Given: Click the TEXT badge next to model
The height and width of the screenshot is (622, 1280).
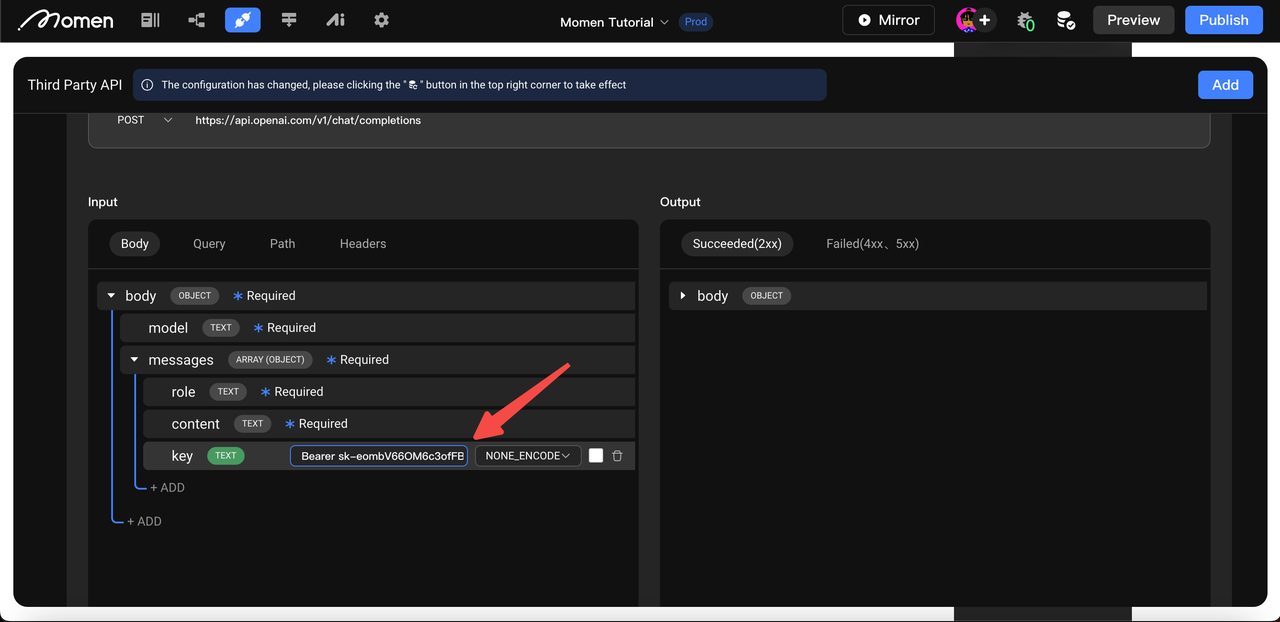Looking at the screenshot, I should pos(221,328).
